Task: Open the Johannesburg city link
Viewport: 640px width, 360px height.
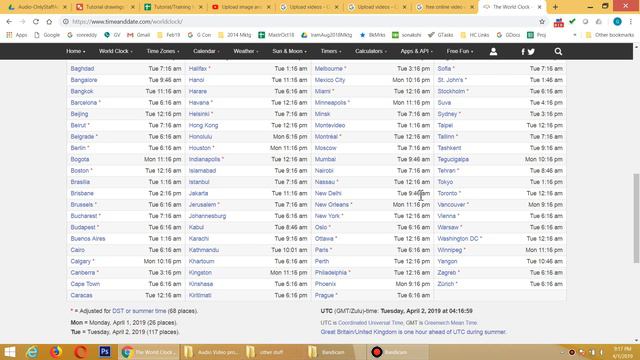Action: tap(207, 216)
